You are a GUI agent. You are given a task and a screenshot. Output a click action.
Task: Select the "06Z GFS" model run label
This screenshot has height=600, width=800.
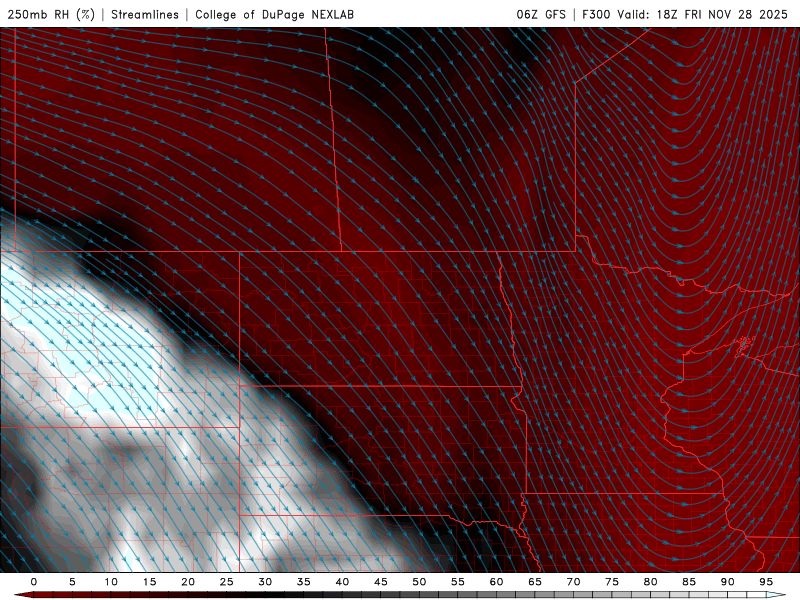pyautogui.click(x=541, y=14)
